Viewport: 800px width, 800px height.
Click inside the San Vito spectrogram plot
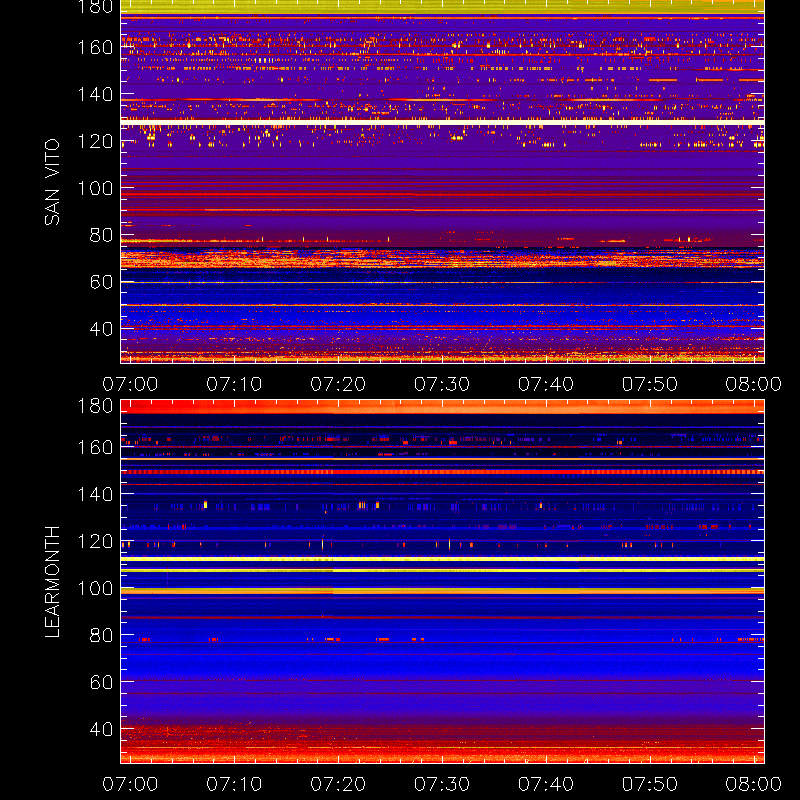(x=442, y=182)
